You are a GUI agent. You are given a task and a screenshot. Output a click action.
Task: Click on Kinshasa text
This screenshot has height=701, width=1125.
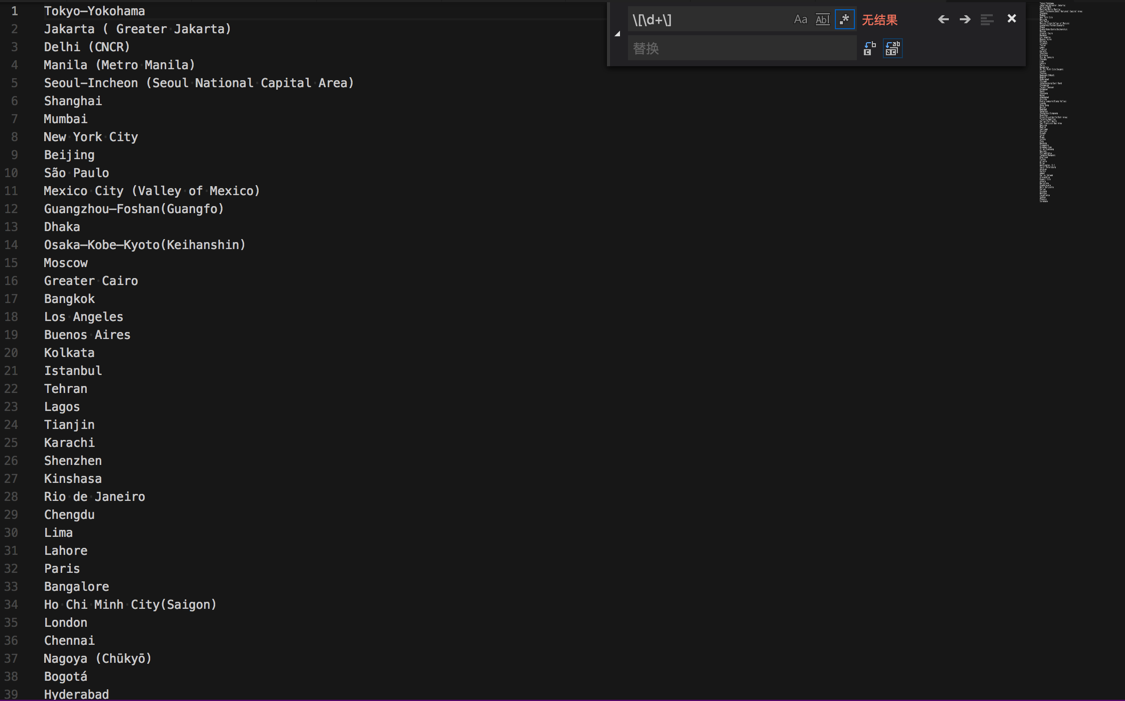click(72, 478)
